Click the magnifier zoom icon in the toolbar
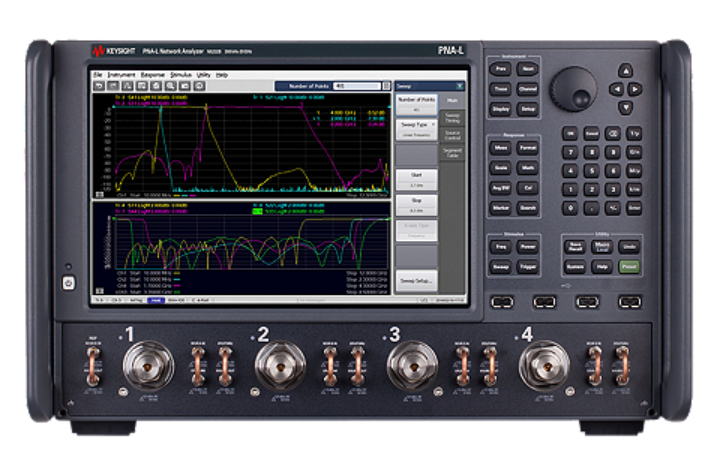This screenshot has height=465, width=710. pos(171,86)
